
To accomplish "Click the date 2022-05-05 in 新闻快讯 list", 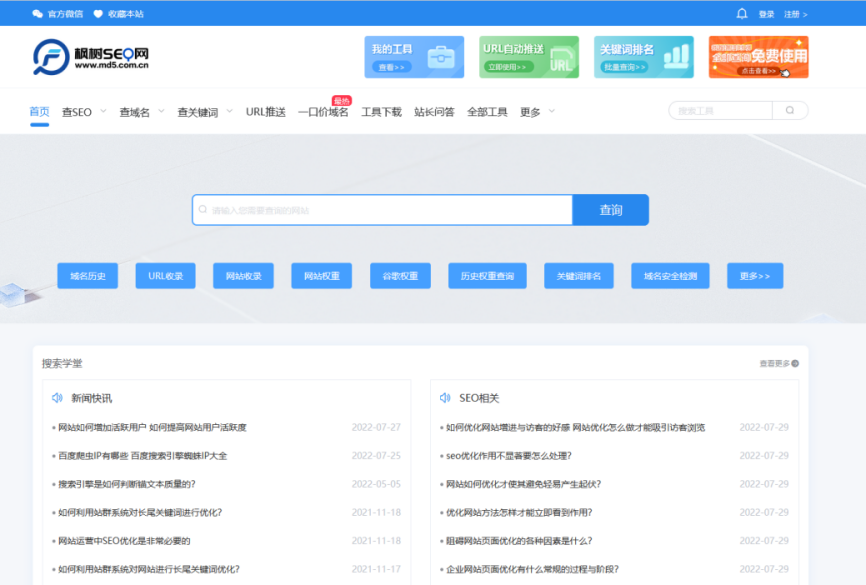I will [376, 484].
